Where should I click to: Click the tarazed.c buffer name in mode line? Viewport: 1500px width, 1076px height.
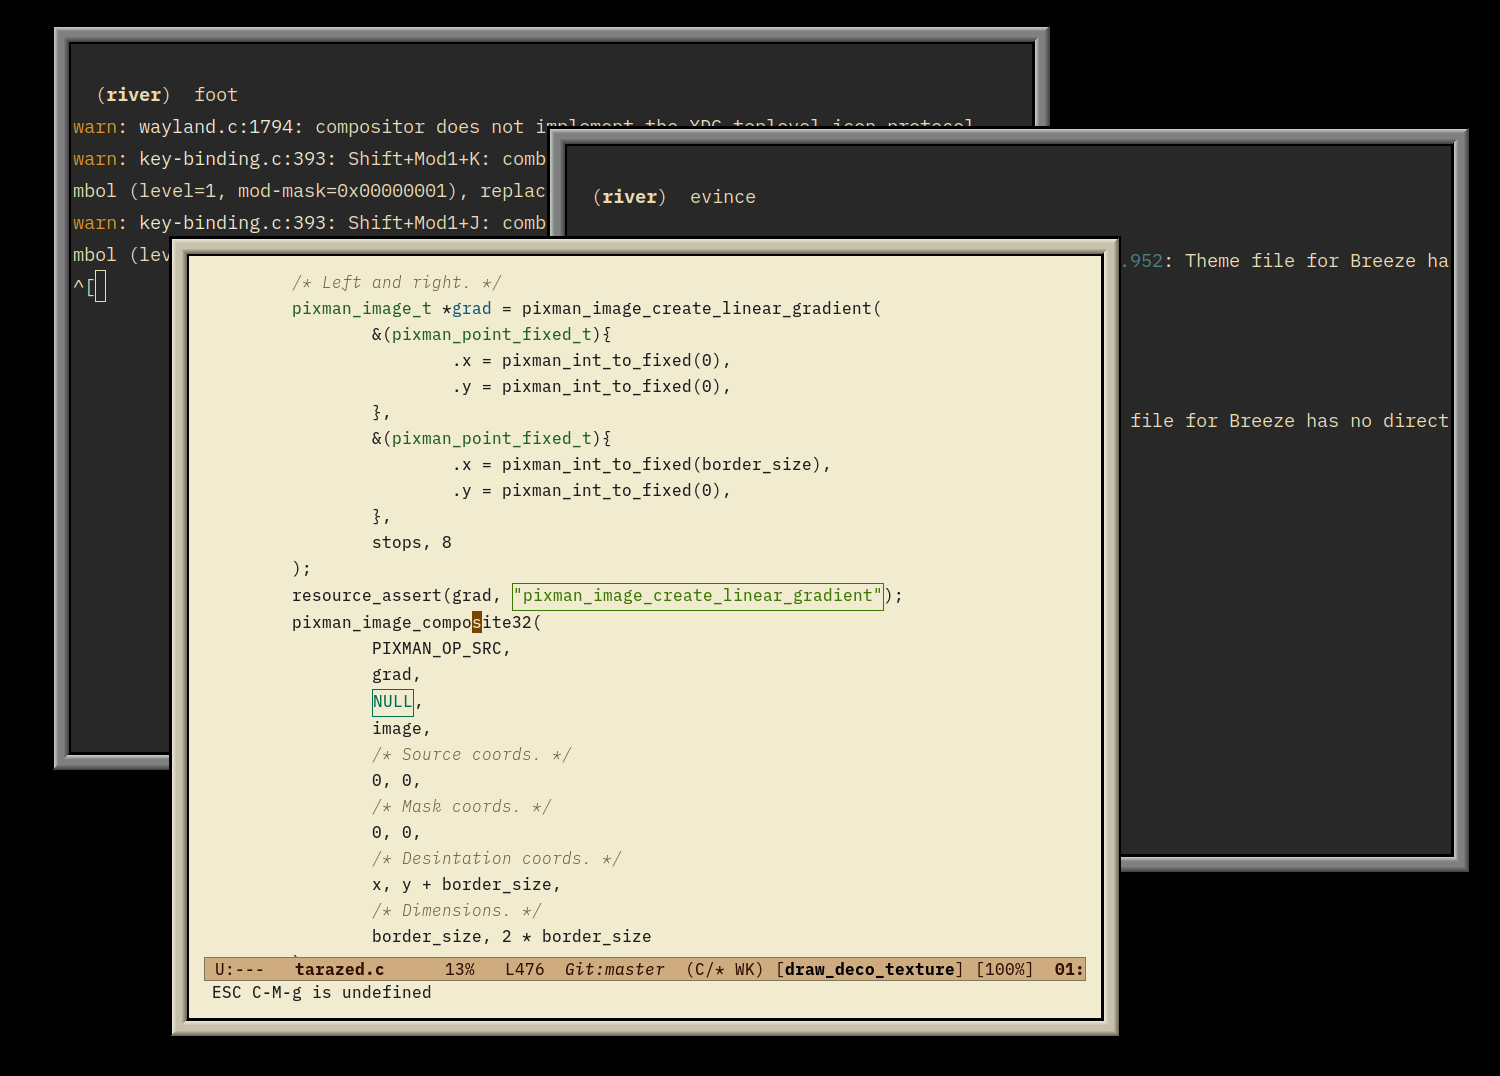[339, 969]
